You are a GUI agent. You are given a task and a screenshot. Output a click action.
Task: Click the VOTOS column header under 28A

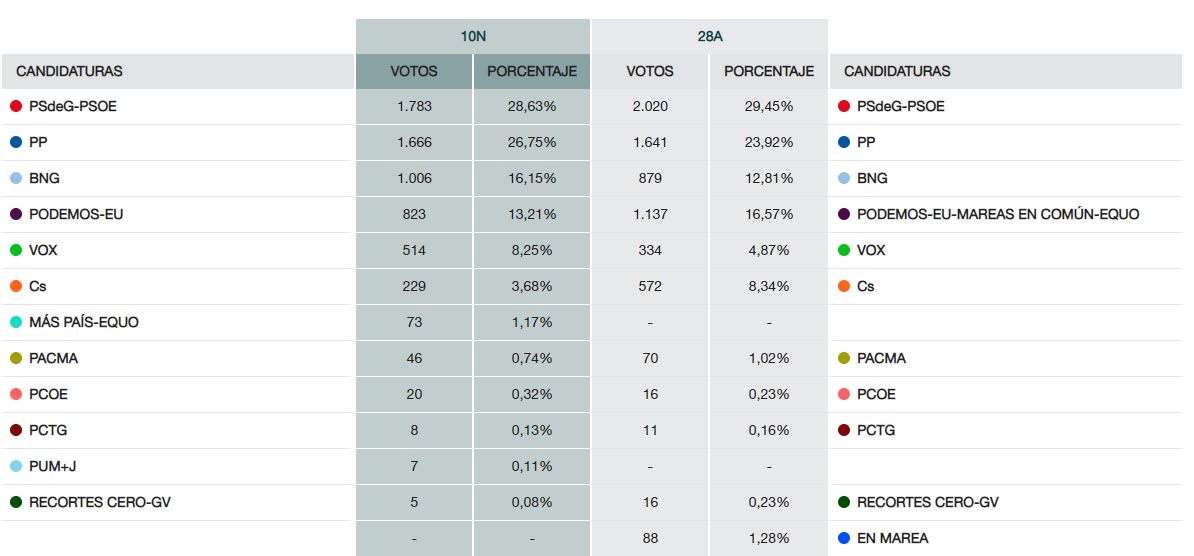(650, 71)
